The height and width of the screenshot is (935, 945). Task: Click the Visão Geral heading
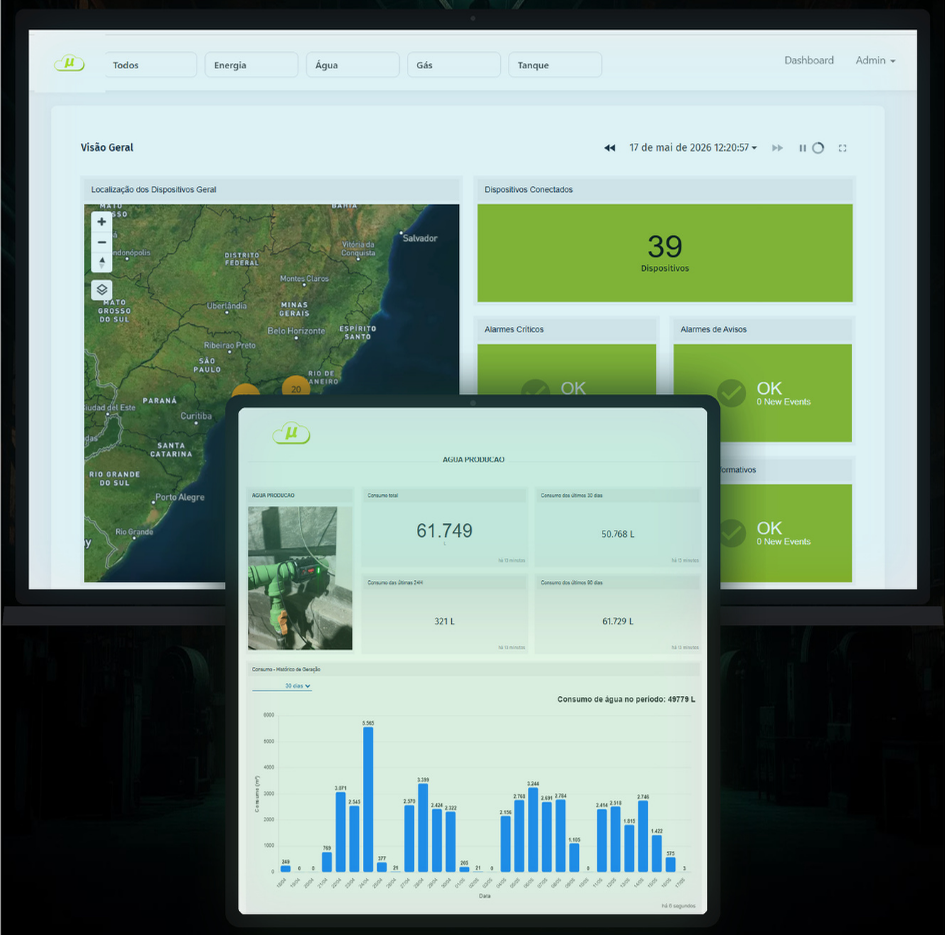click(107, 147)
